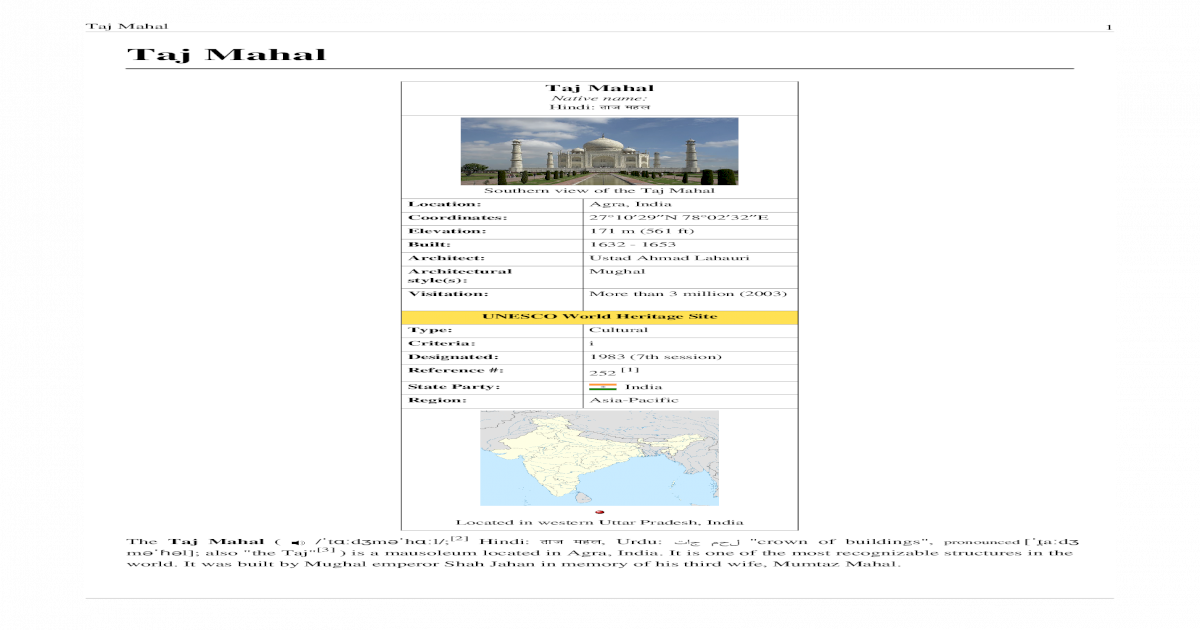Click the "Taj Mahal" title of the infobox
1200x630 pixels.
pyautogui.click(x=599, y=88)
